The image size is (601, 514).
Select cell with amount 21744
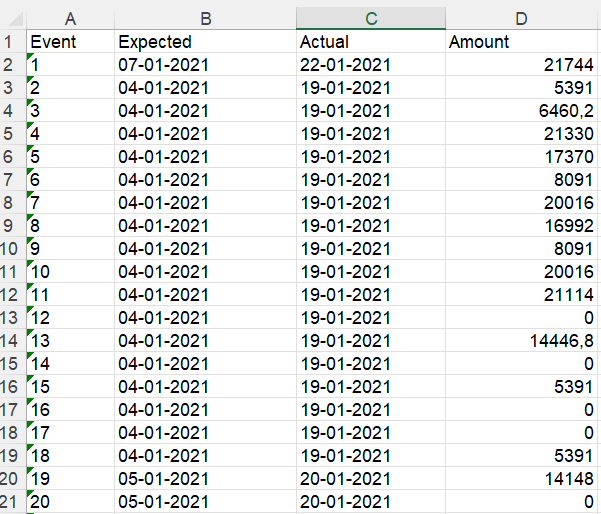[521, 64]
